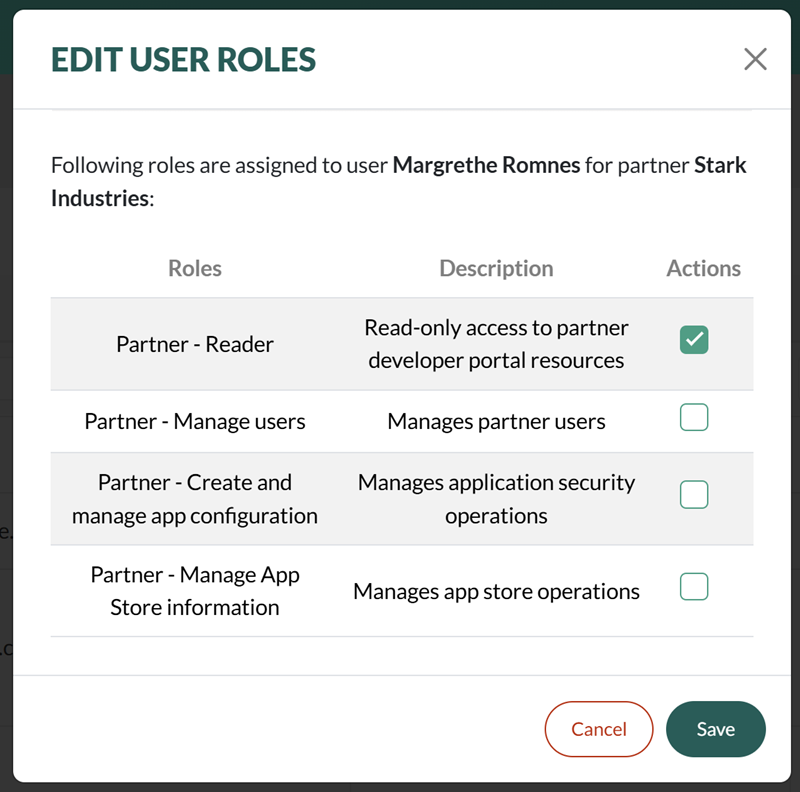The image size is (800, 792).
Task: Enable the Partner - Manage users checkbox
Action: pyautogui.click(x=694, y=417)
